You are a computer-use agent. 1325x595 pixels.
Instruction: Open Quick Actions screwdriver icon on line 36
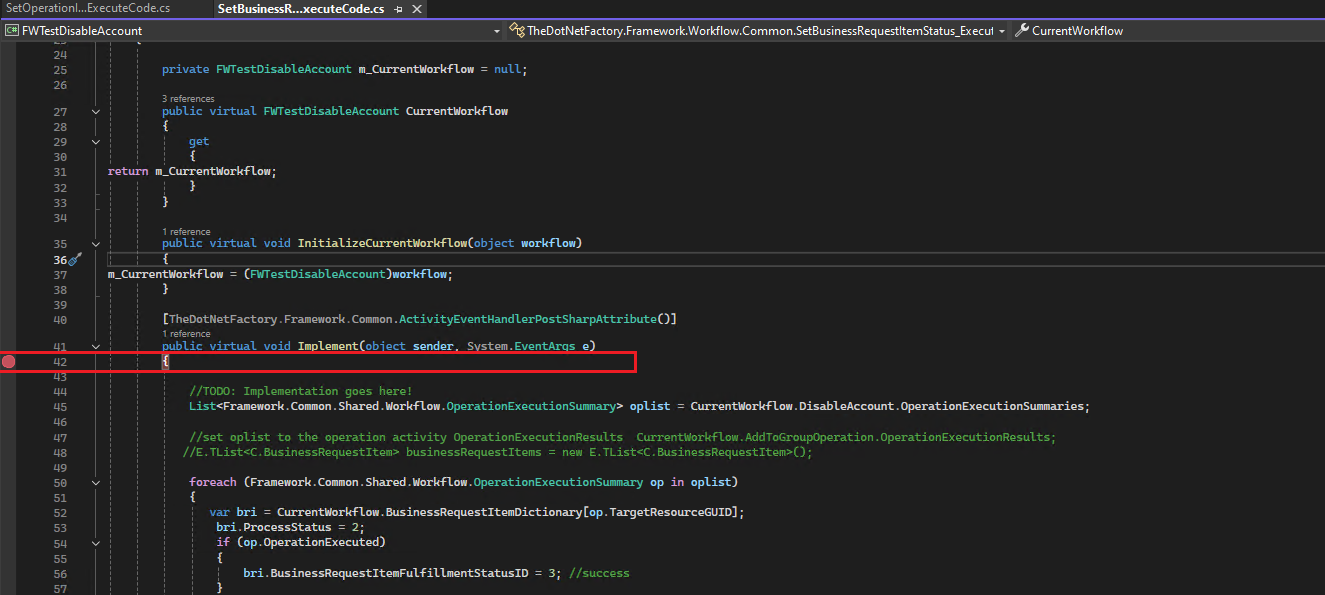click(75, 259)
